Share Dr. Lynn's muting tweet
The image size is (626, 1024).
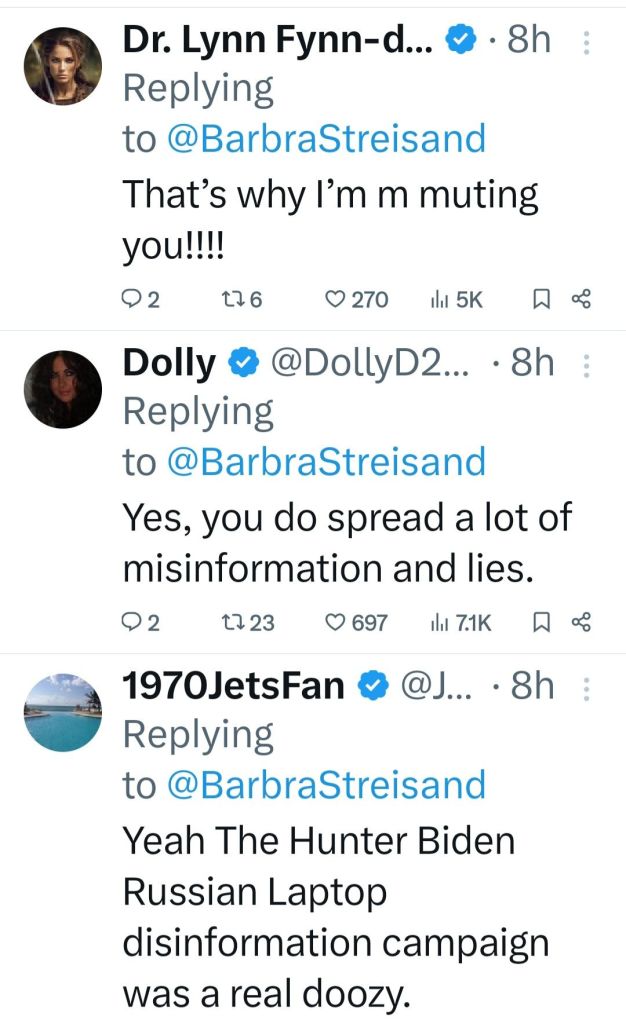tap(582, 298)
